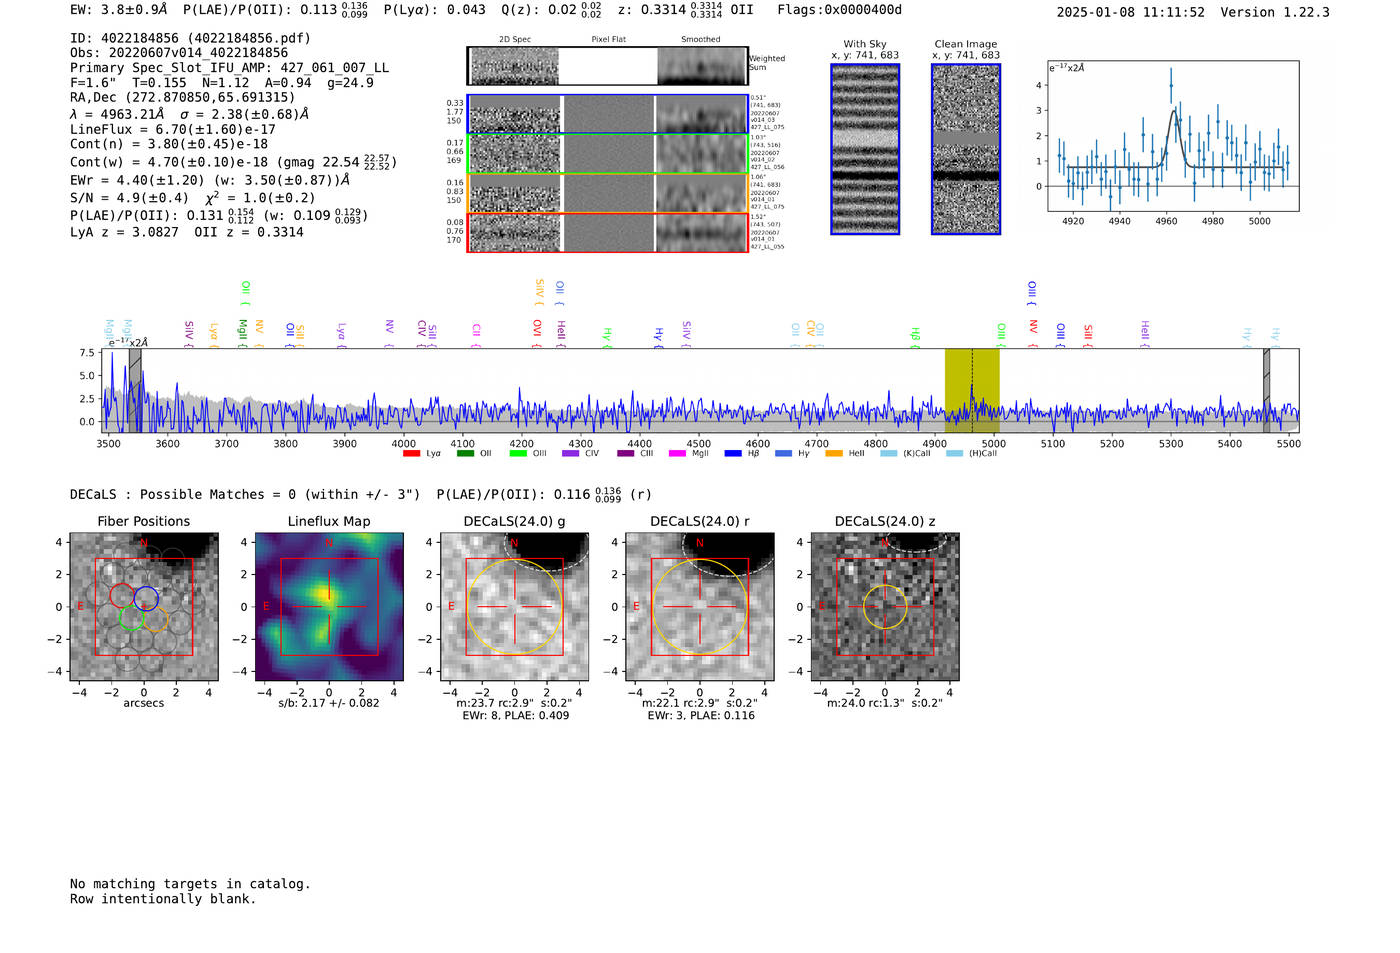Click the 'S/N = 4.9(±0.4)' value
The height and width of the screenshot is (953, 1400).
pos(129,198)
